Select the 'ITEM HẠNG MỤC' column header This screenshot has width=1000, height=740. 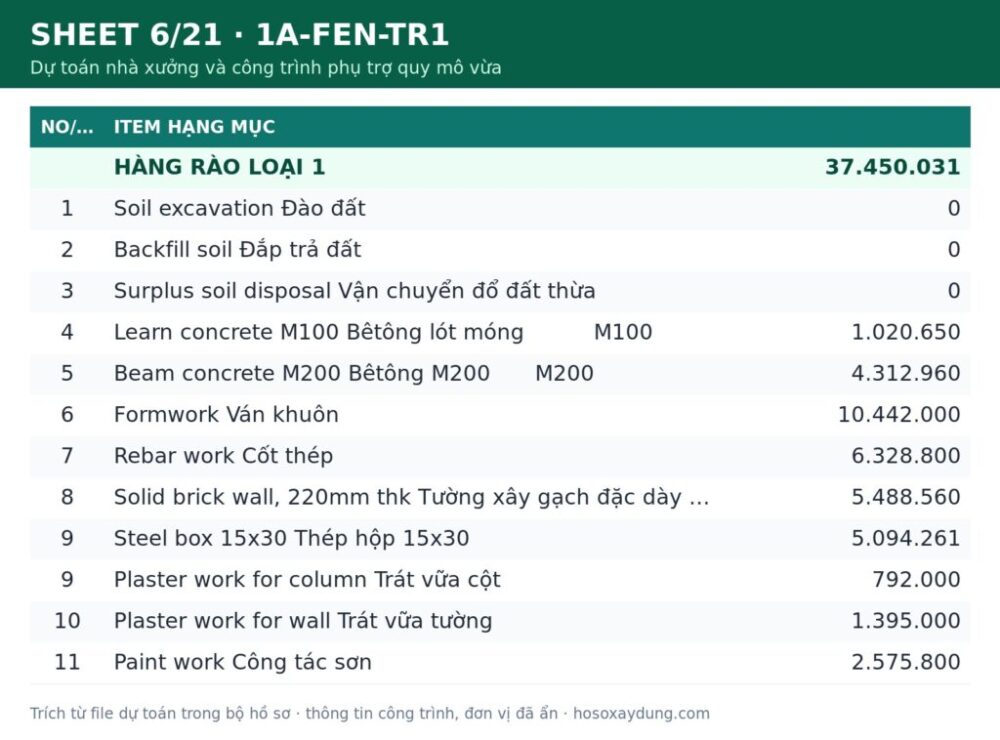point(194,127)
